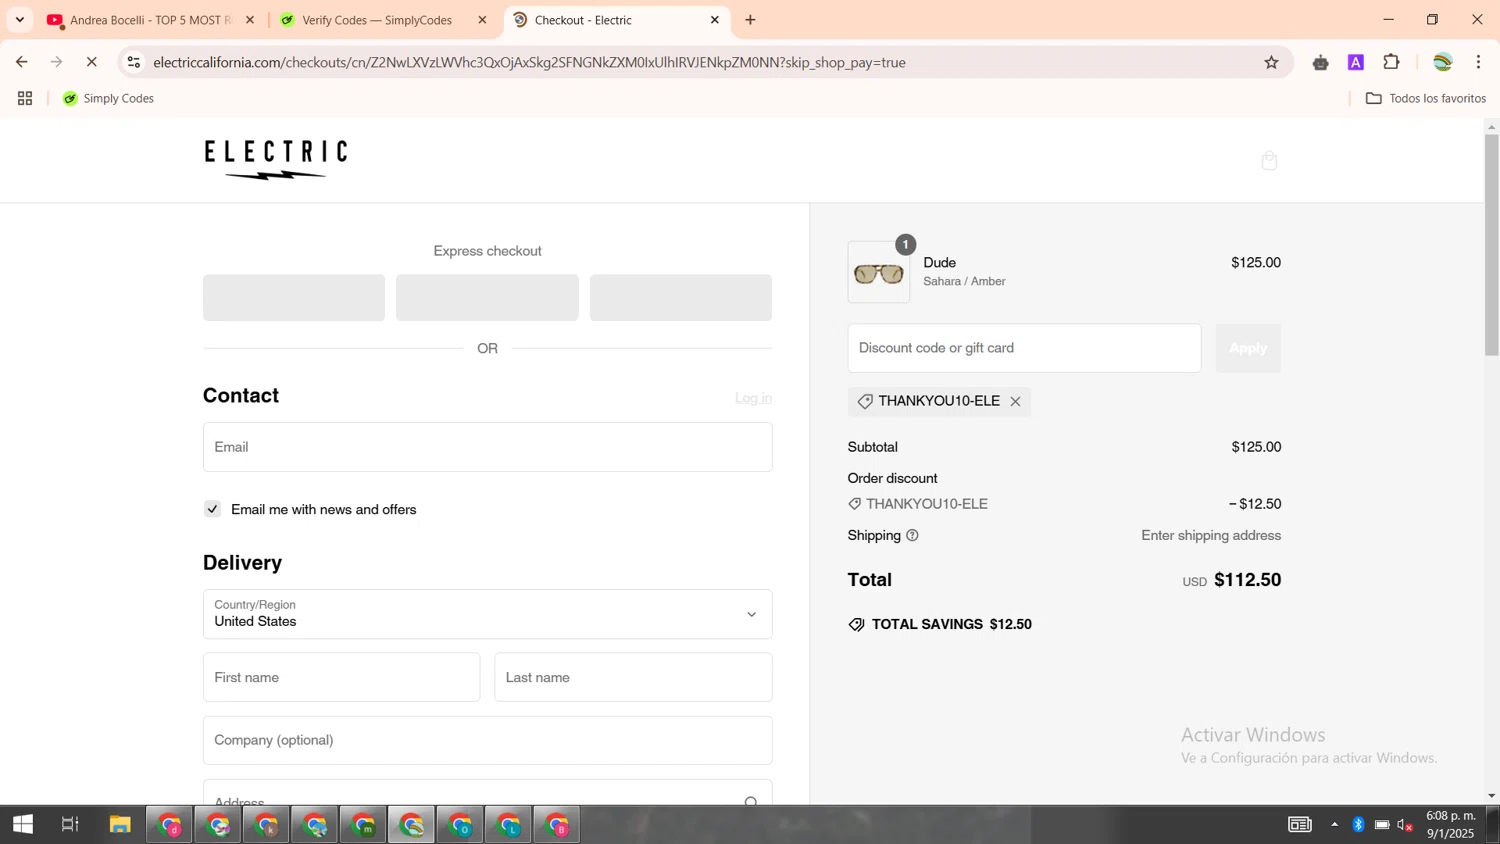Click the touch keyboard tray icon

coord(1300,825)
